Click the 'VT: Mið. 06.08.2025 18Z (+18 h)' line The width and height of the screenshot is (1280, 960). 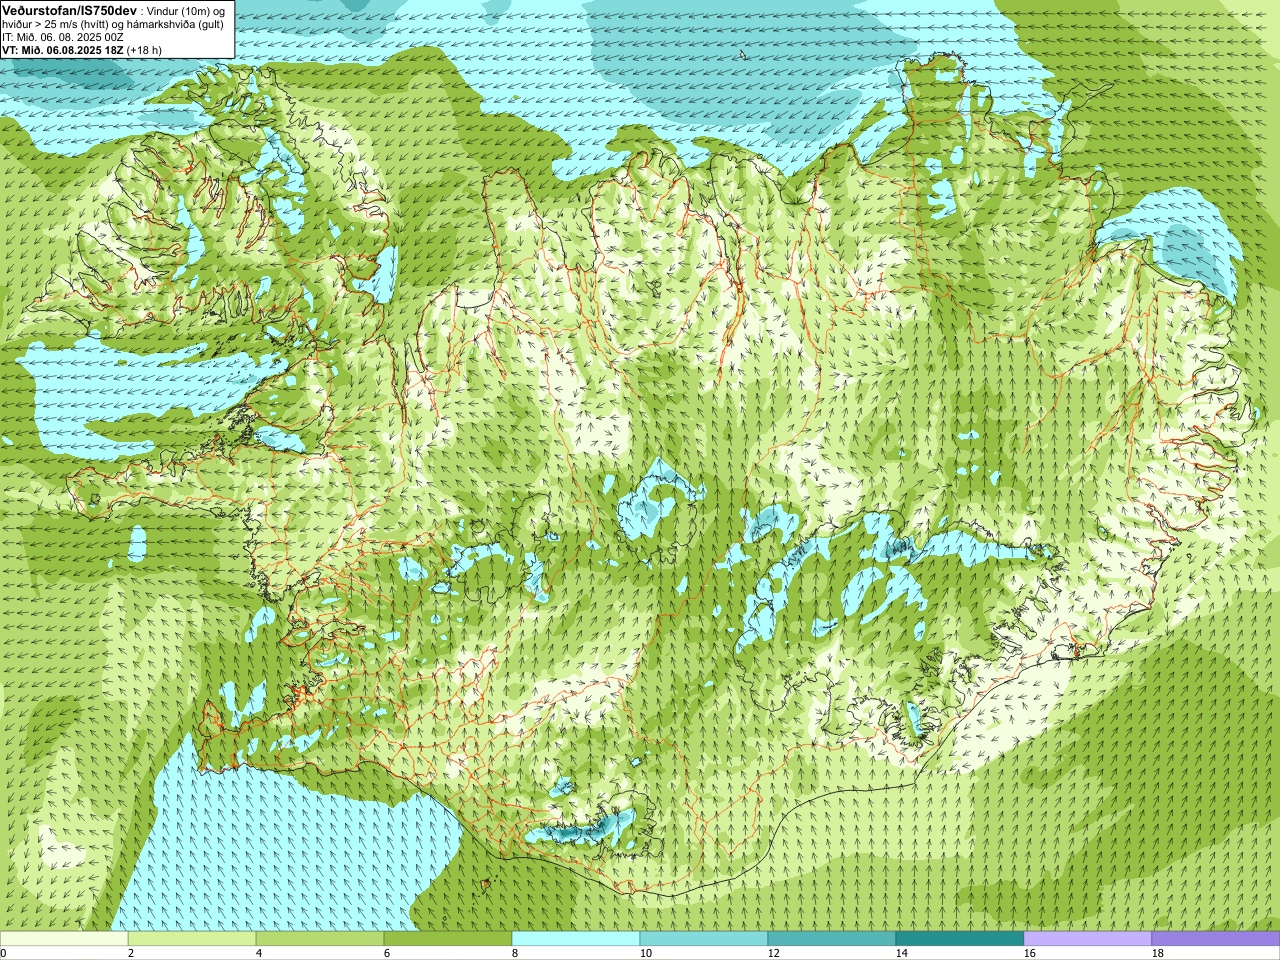click(81, 50)
